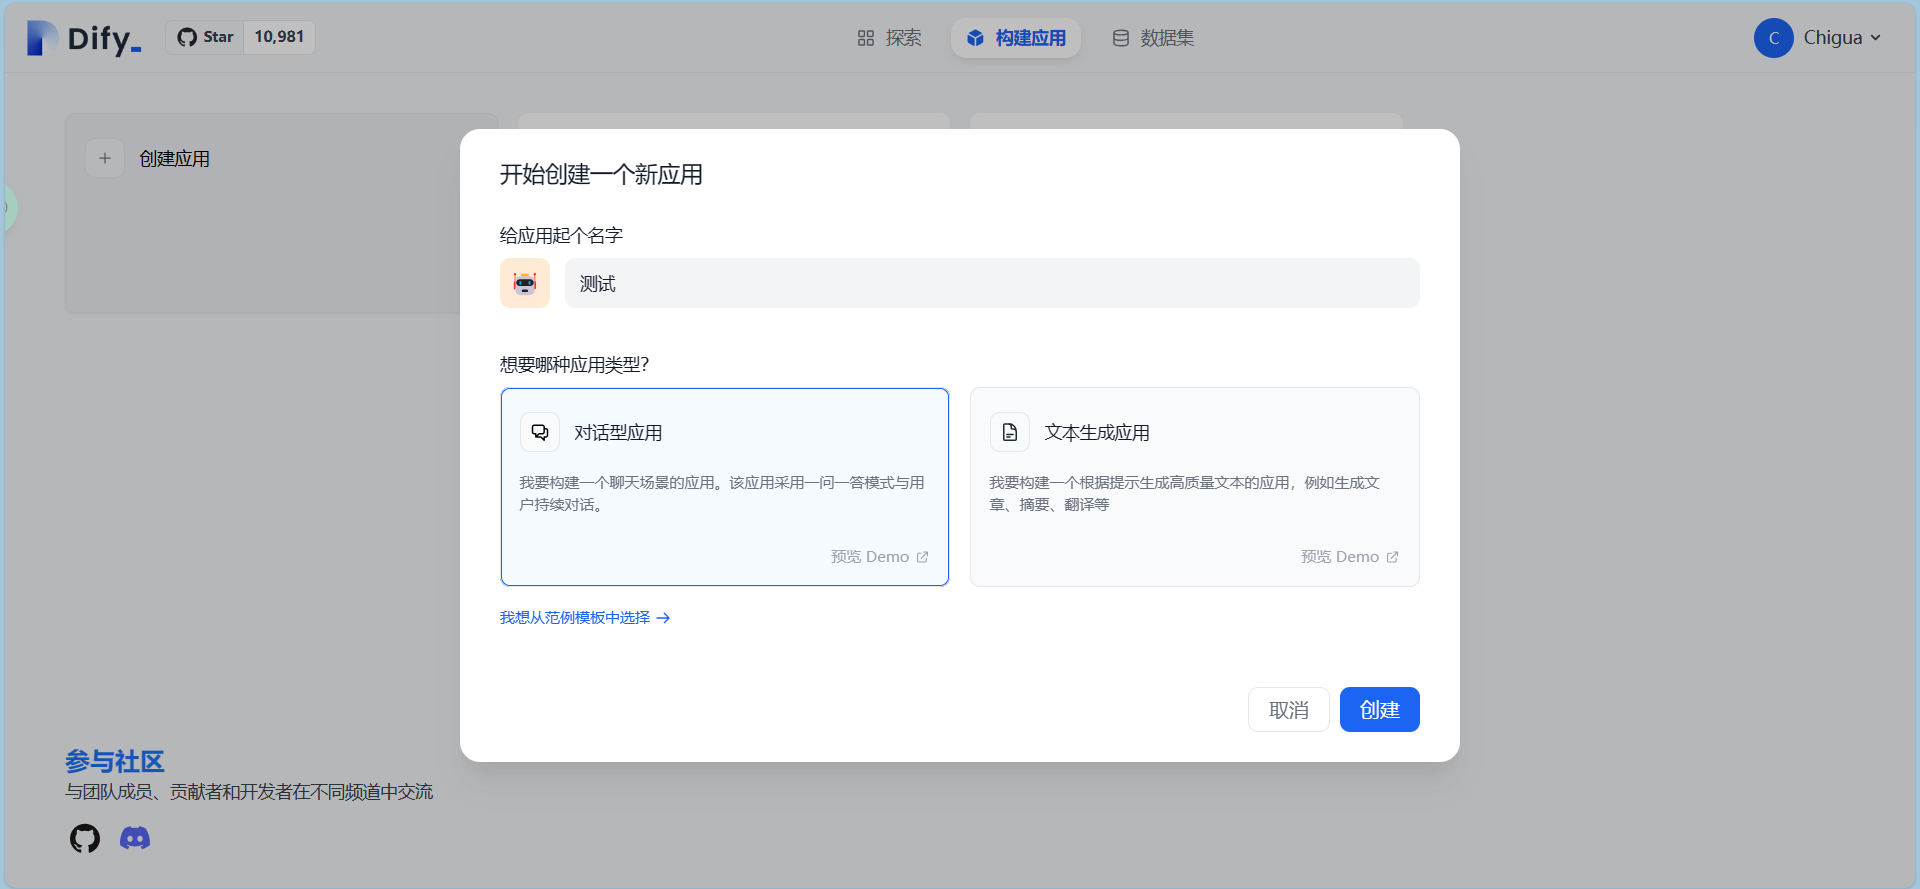This screenshot has width=1920, height=889.
Task: Open the 构建应用 tab
Action: 1016,38
